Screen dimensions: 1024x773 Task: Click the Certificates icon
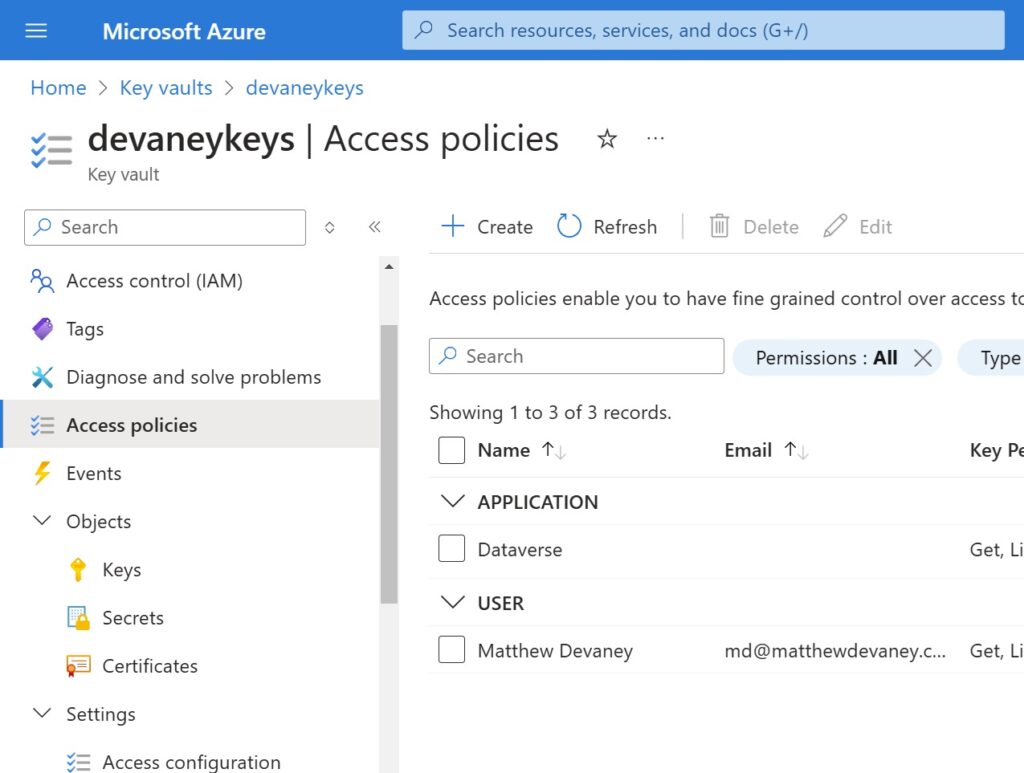tap(78, 666)
